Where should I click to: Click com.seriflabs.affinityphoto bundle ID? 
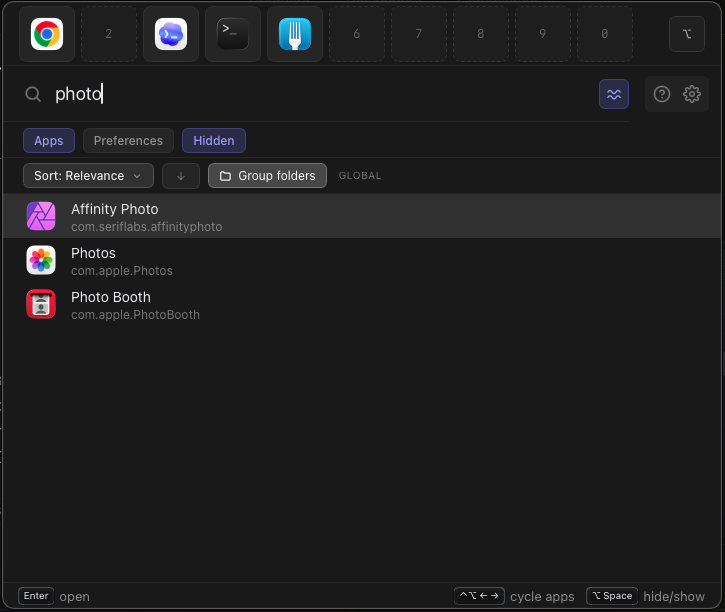[x=147, y=227]
